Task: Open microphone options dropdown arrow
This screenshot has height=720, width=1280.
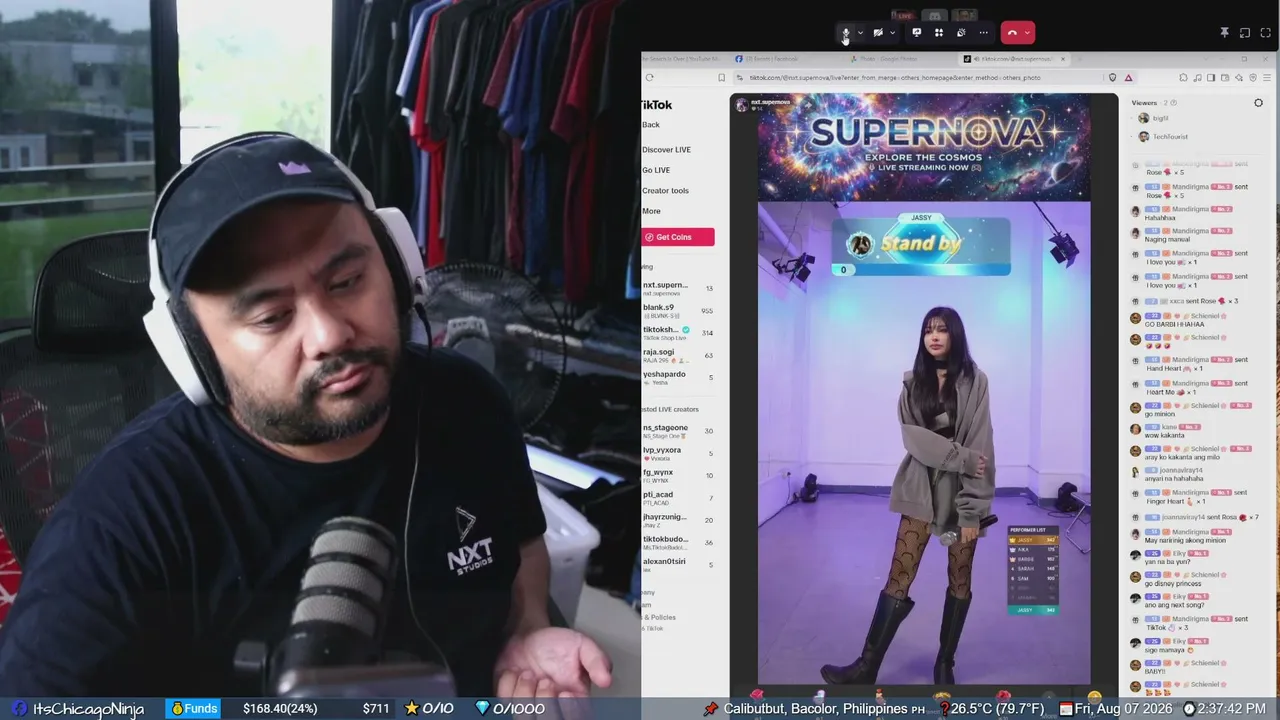Action: point(860,33)
